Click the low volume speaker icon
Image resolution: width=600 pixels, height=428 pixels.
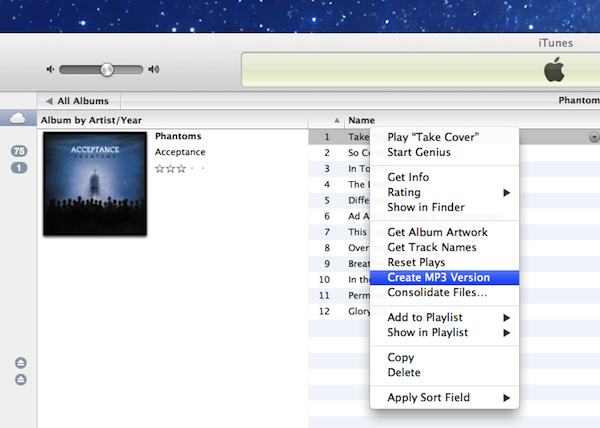click(x=50, y=69)
